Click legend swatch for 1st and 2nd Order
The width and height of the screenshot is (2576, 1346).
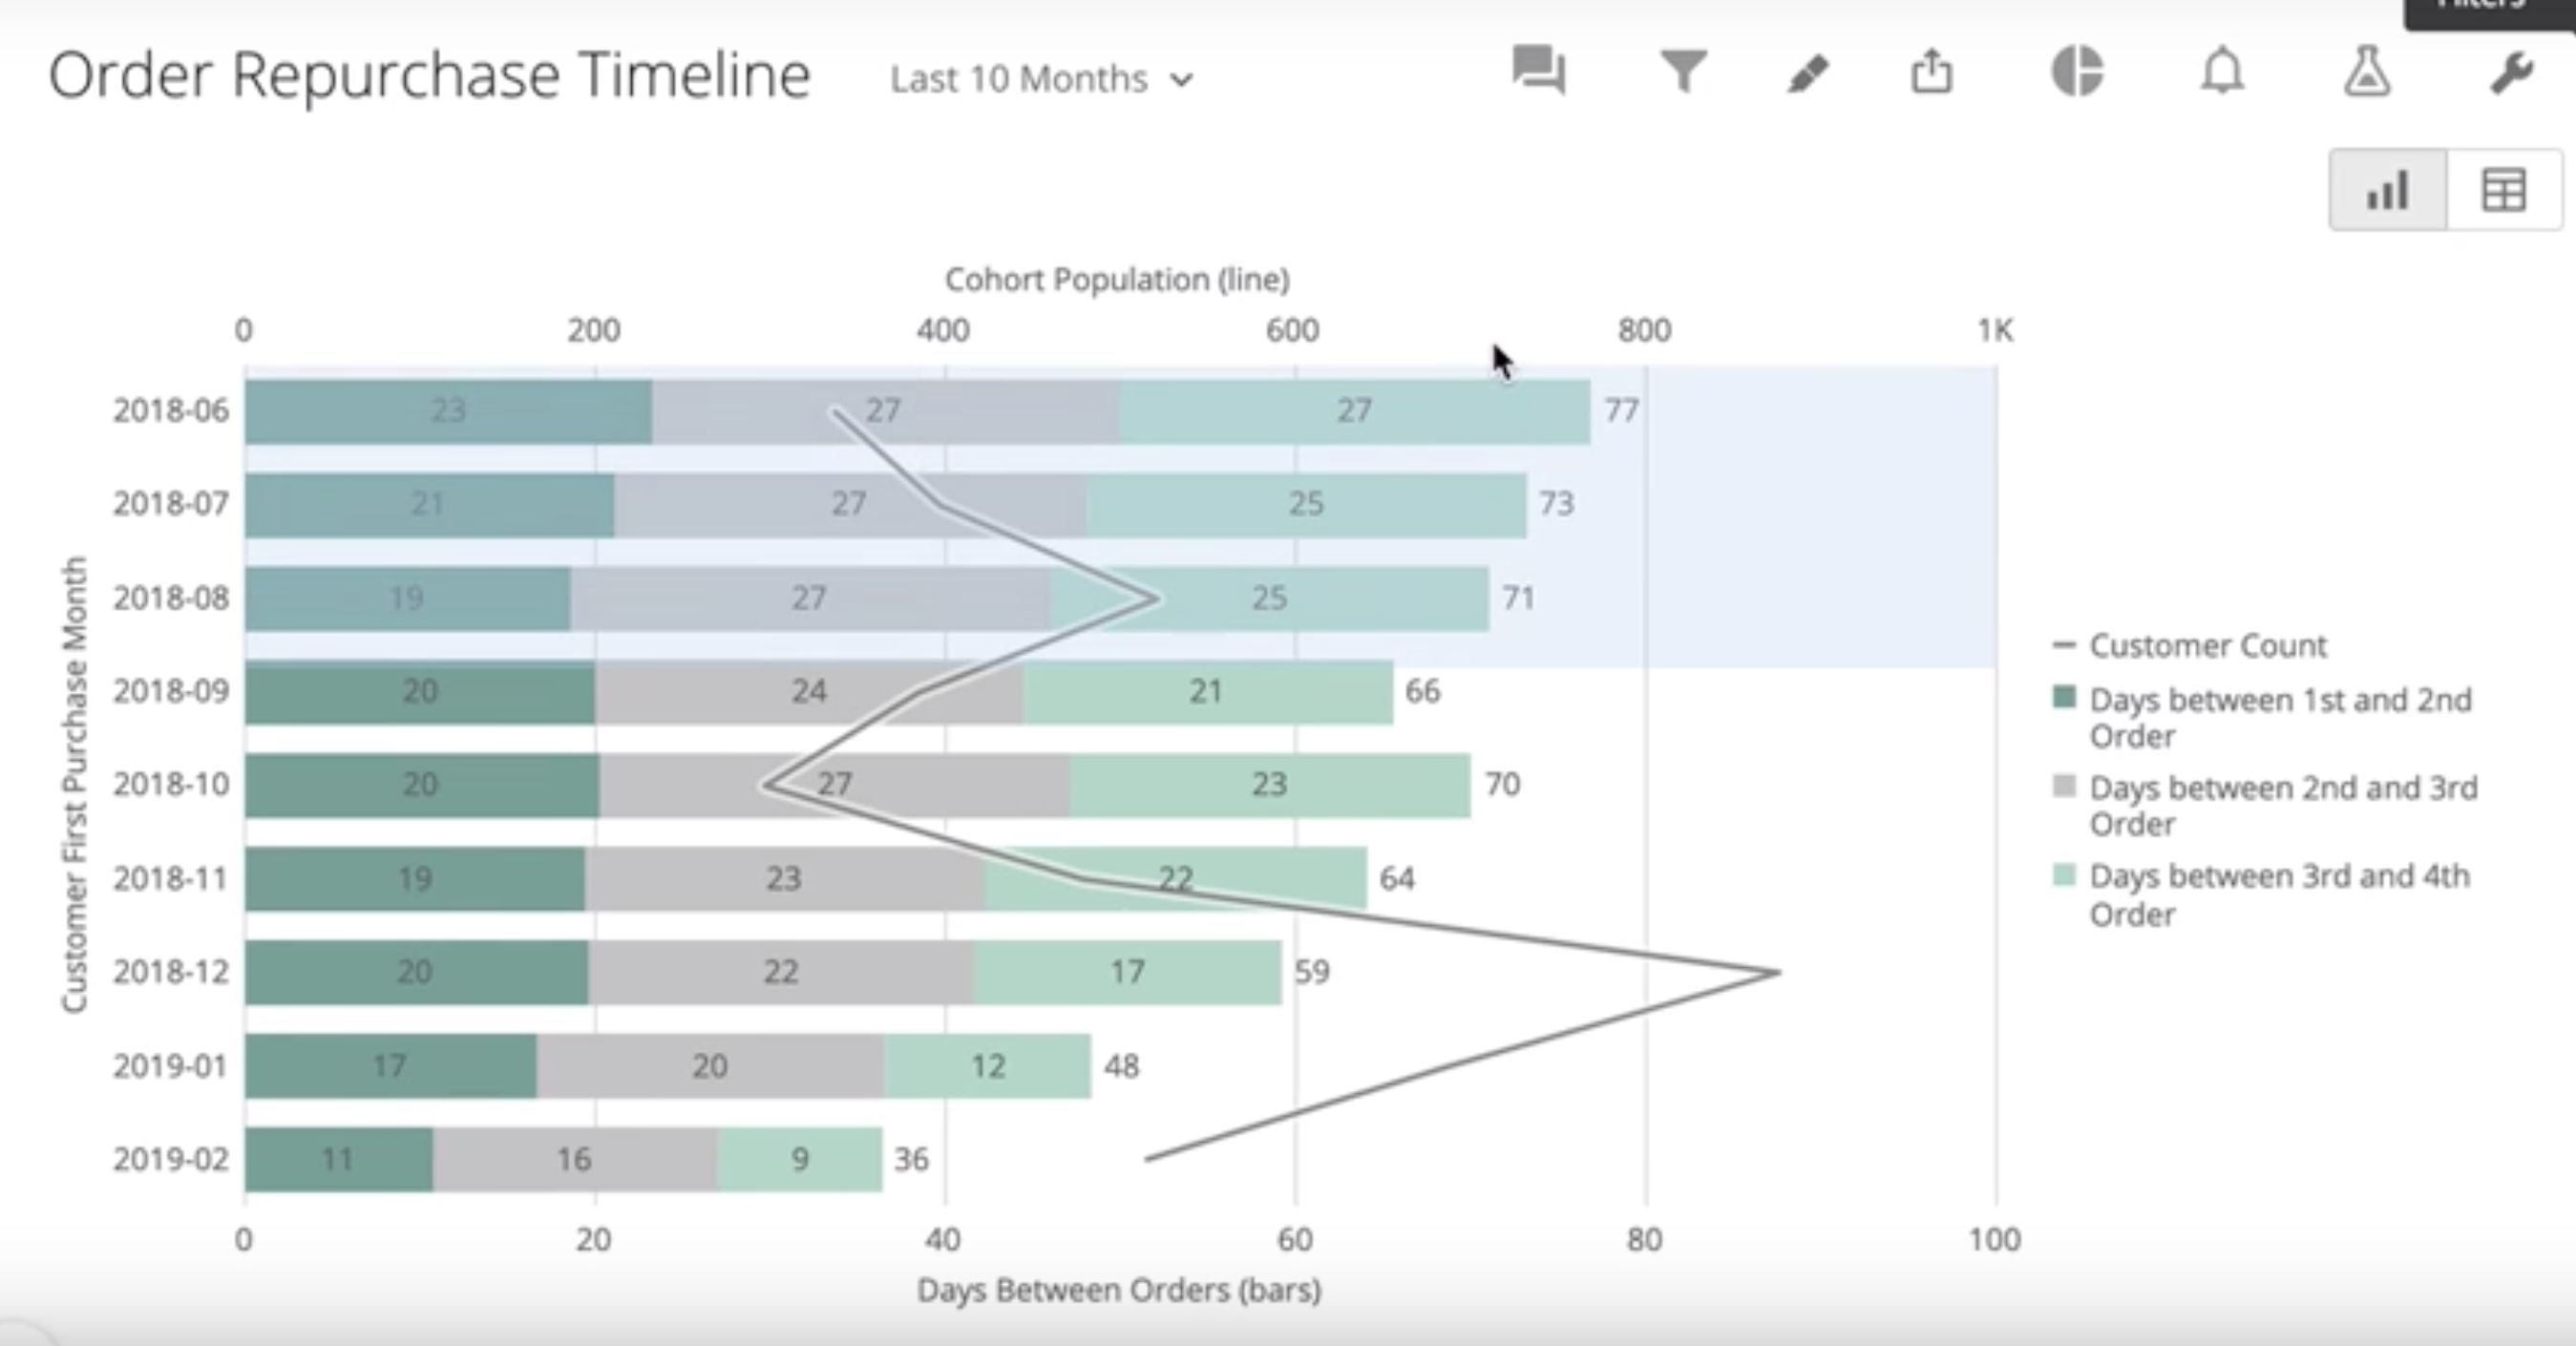coord(2064,697)
